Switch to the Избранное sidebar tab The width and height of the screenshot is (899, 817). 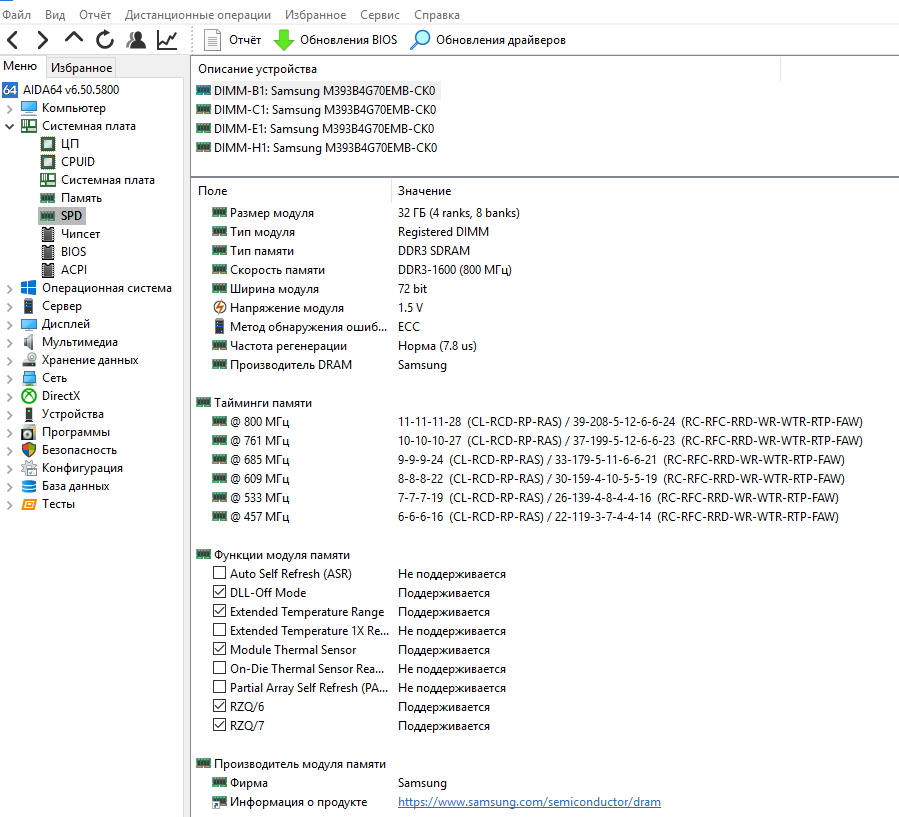[81, 68]
